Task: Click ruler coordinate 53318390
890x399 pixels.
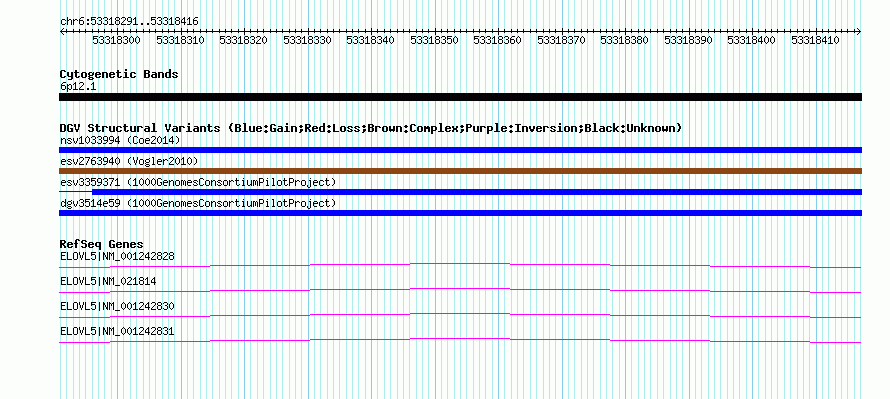Action: pyautogui.click(x=689, y=41)
